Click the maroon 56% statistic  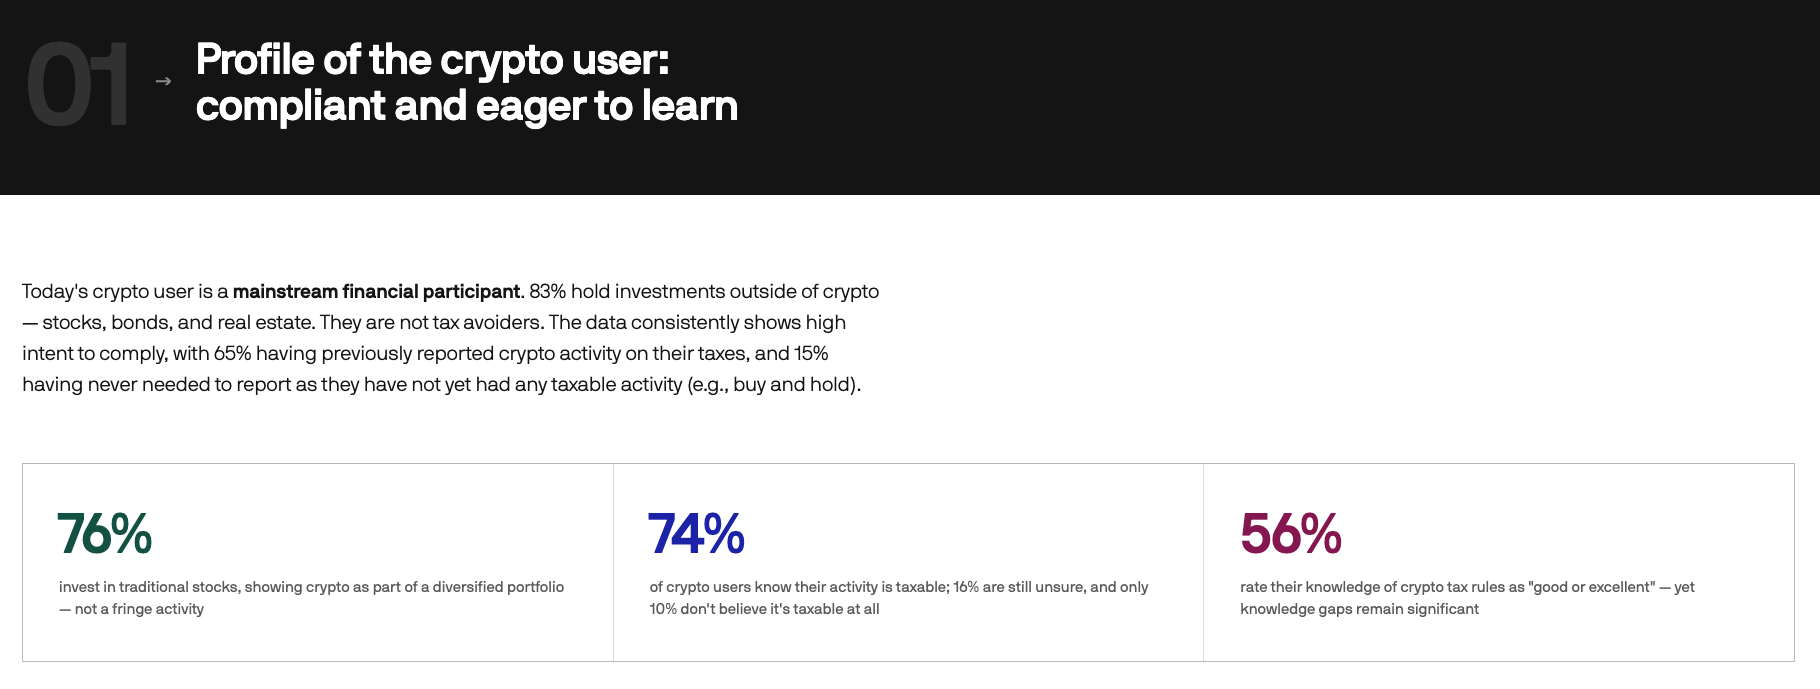[x=1290, y=534]
